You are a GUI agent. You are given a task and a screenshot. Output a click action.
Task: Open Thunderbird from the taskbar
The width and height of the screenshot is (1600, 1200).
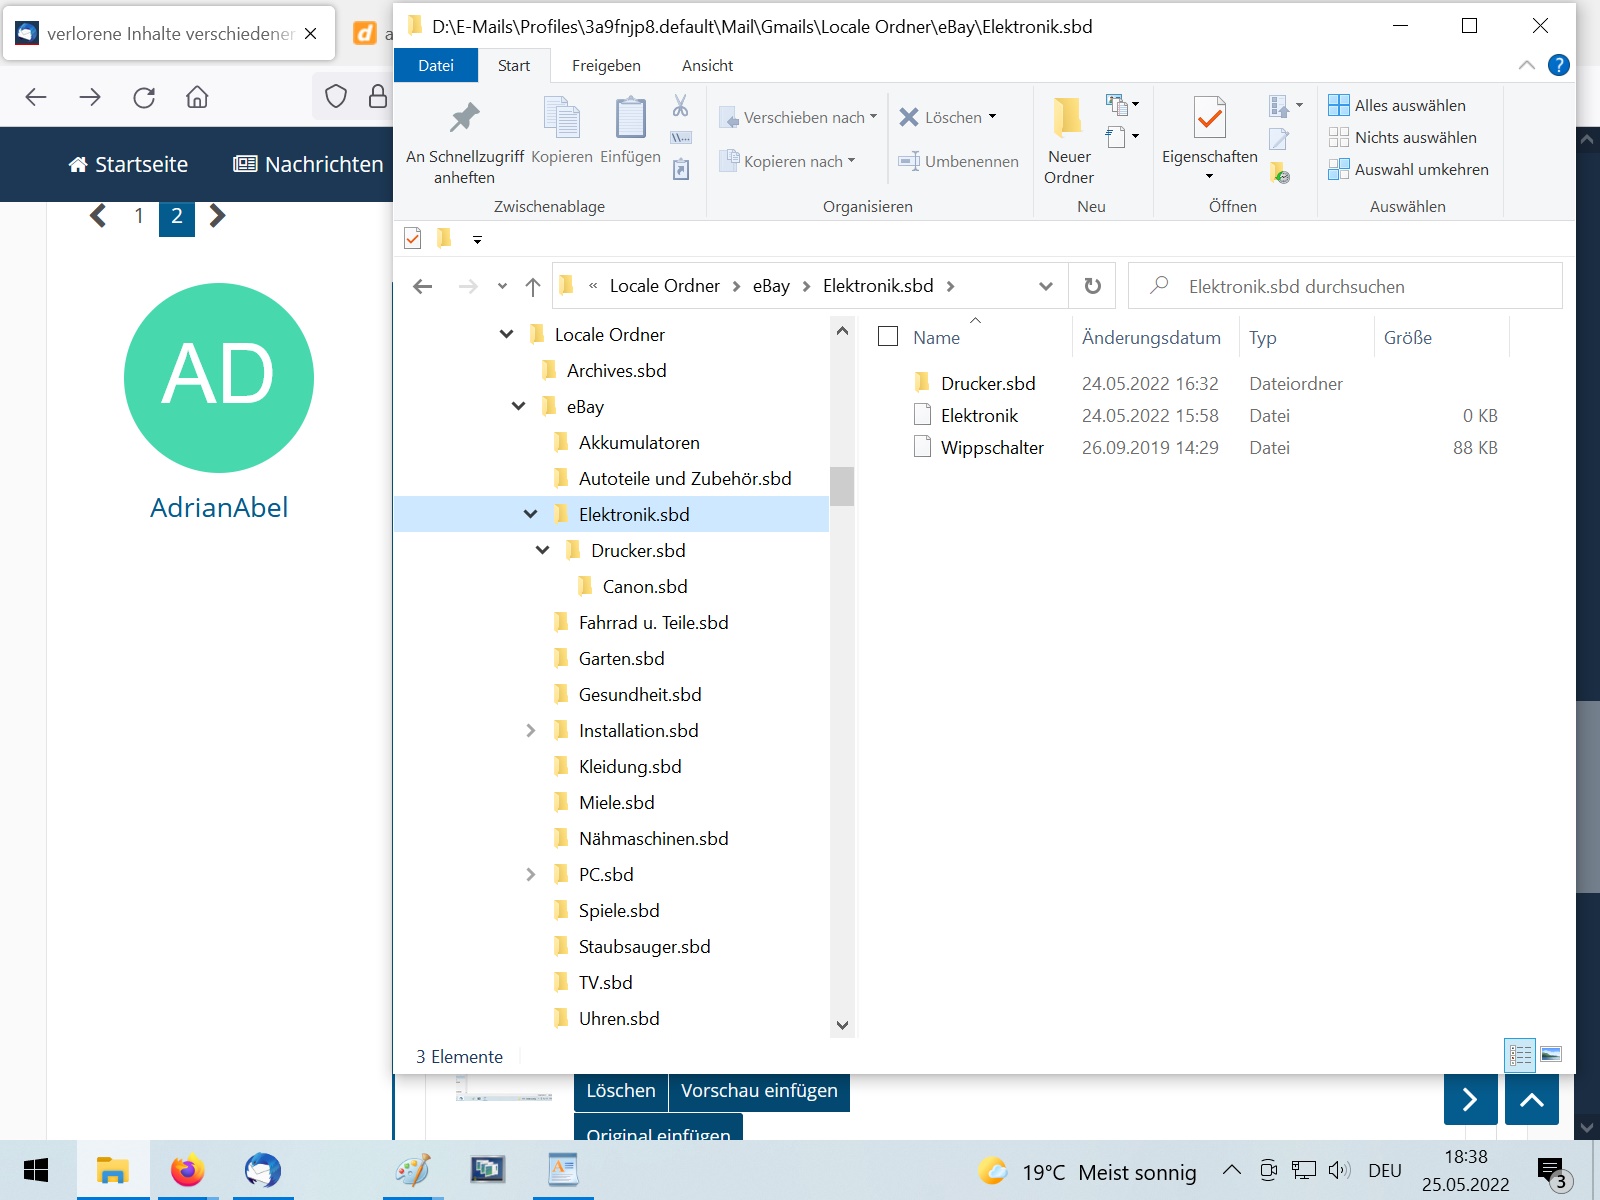pyautogui.click(x=263, y=1170)
